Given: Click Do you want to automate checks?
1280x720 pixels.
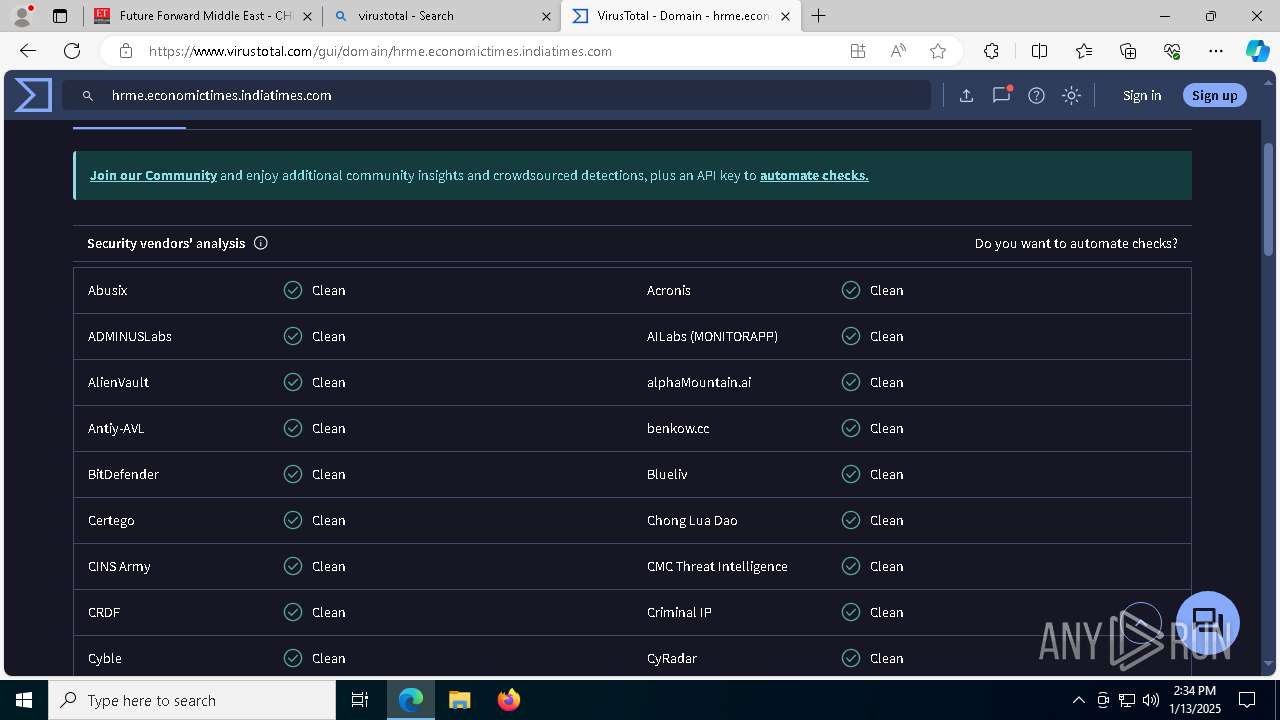Looking at the screenshot, I should click(1076, 243).
